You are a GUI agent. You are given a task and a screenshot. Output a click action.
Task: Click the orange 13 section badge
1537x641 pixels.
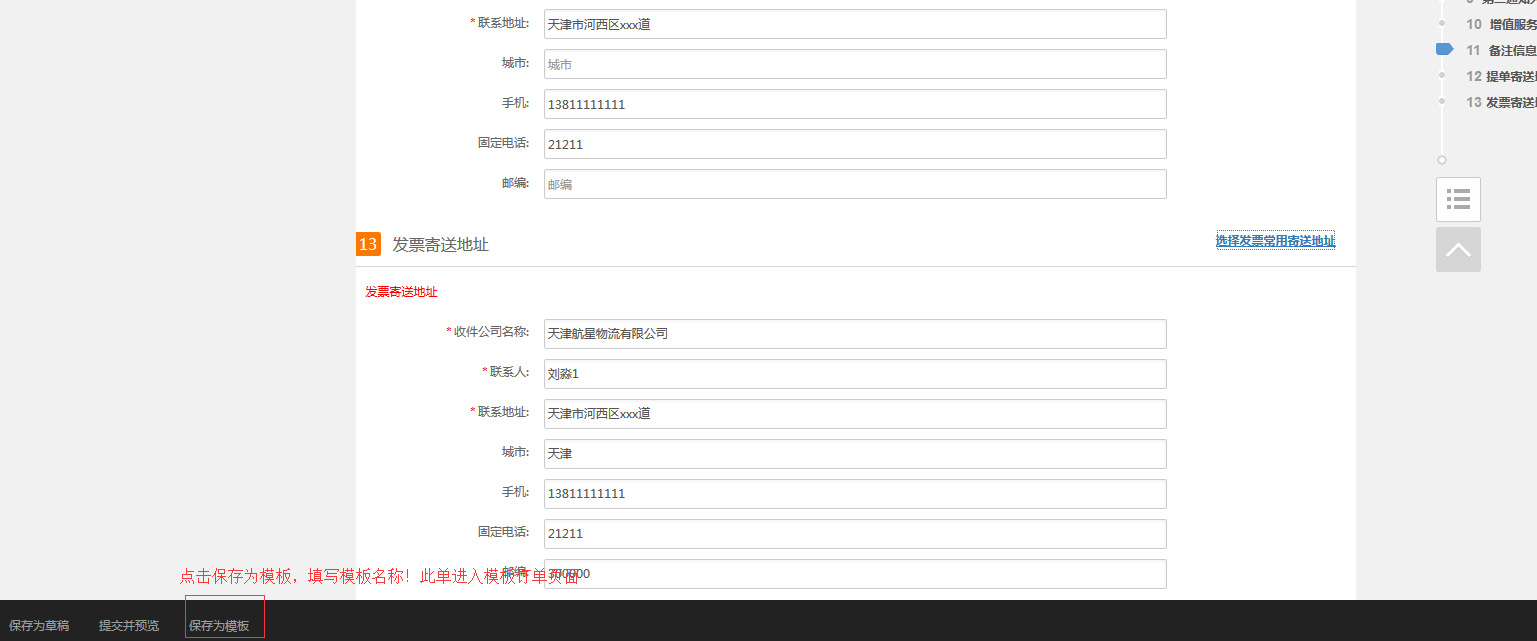point(368,244)
